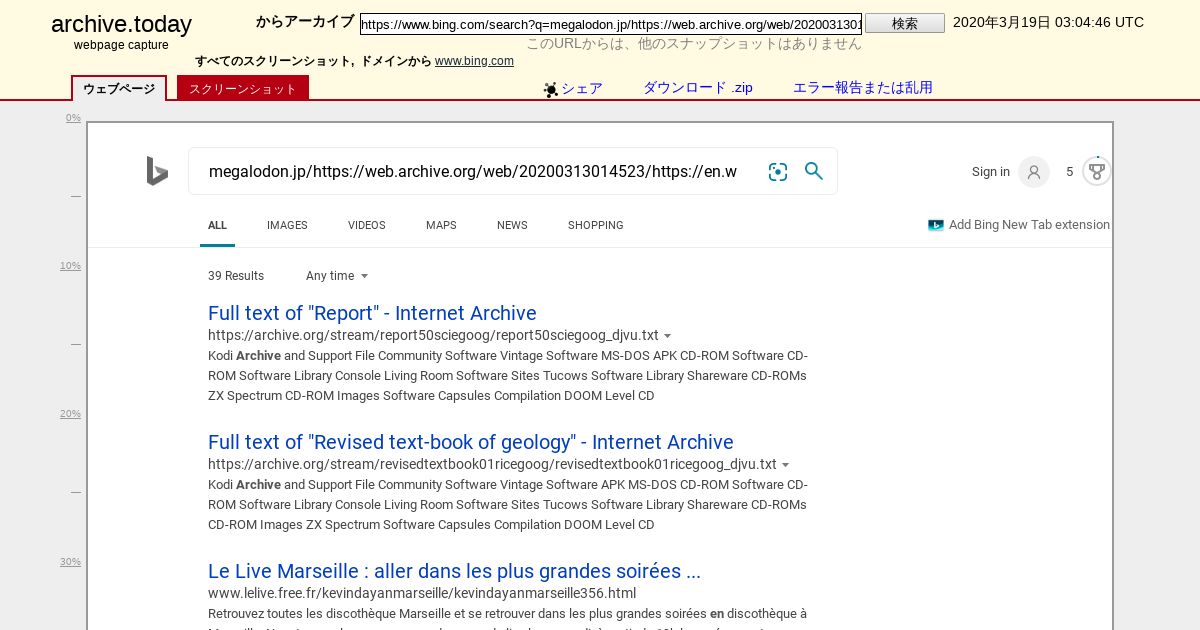Switch to the IMAGES tab

(287, 225)
